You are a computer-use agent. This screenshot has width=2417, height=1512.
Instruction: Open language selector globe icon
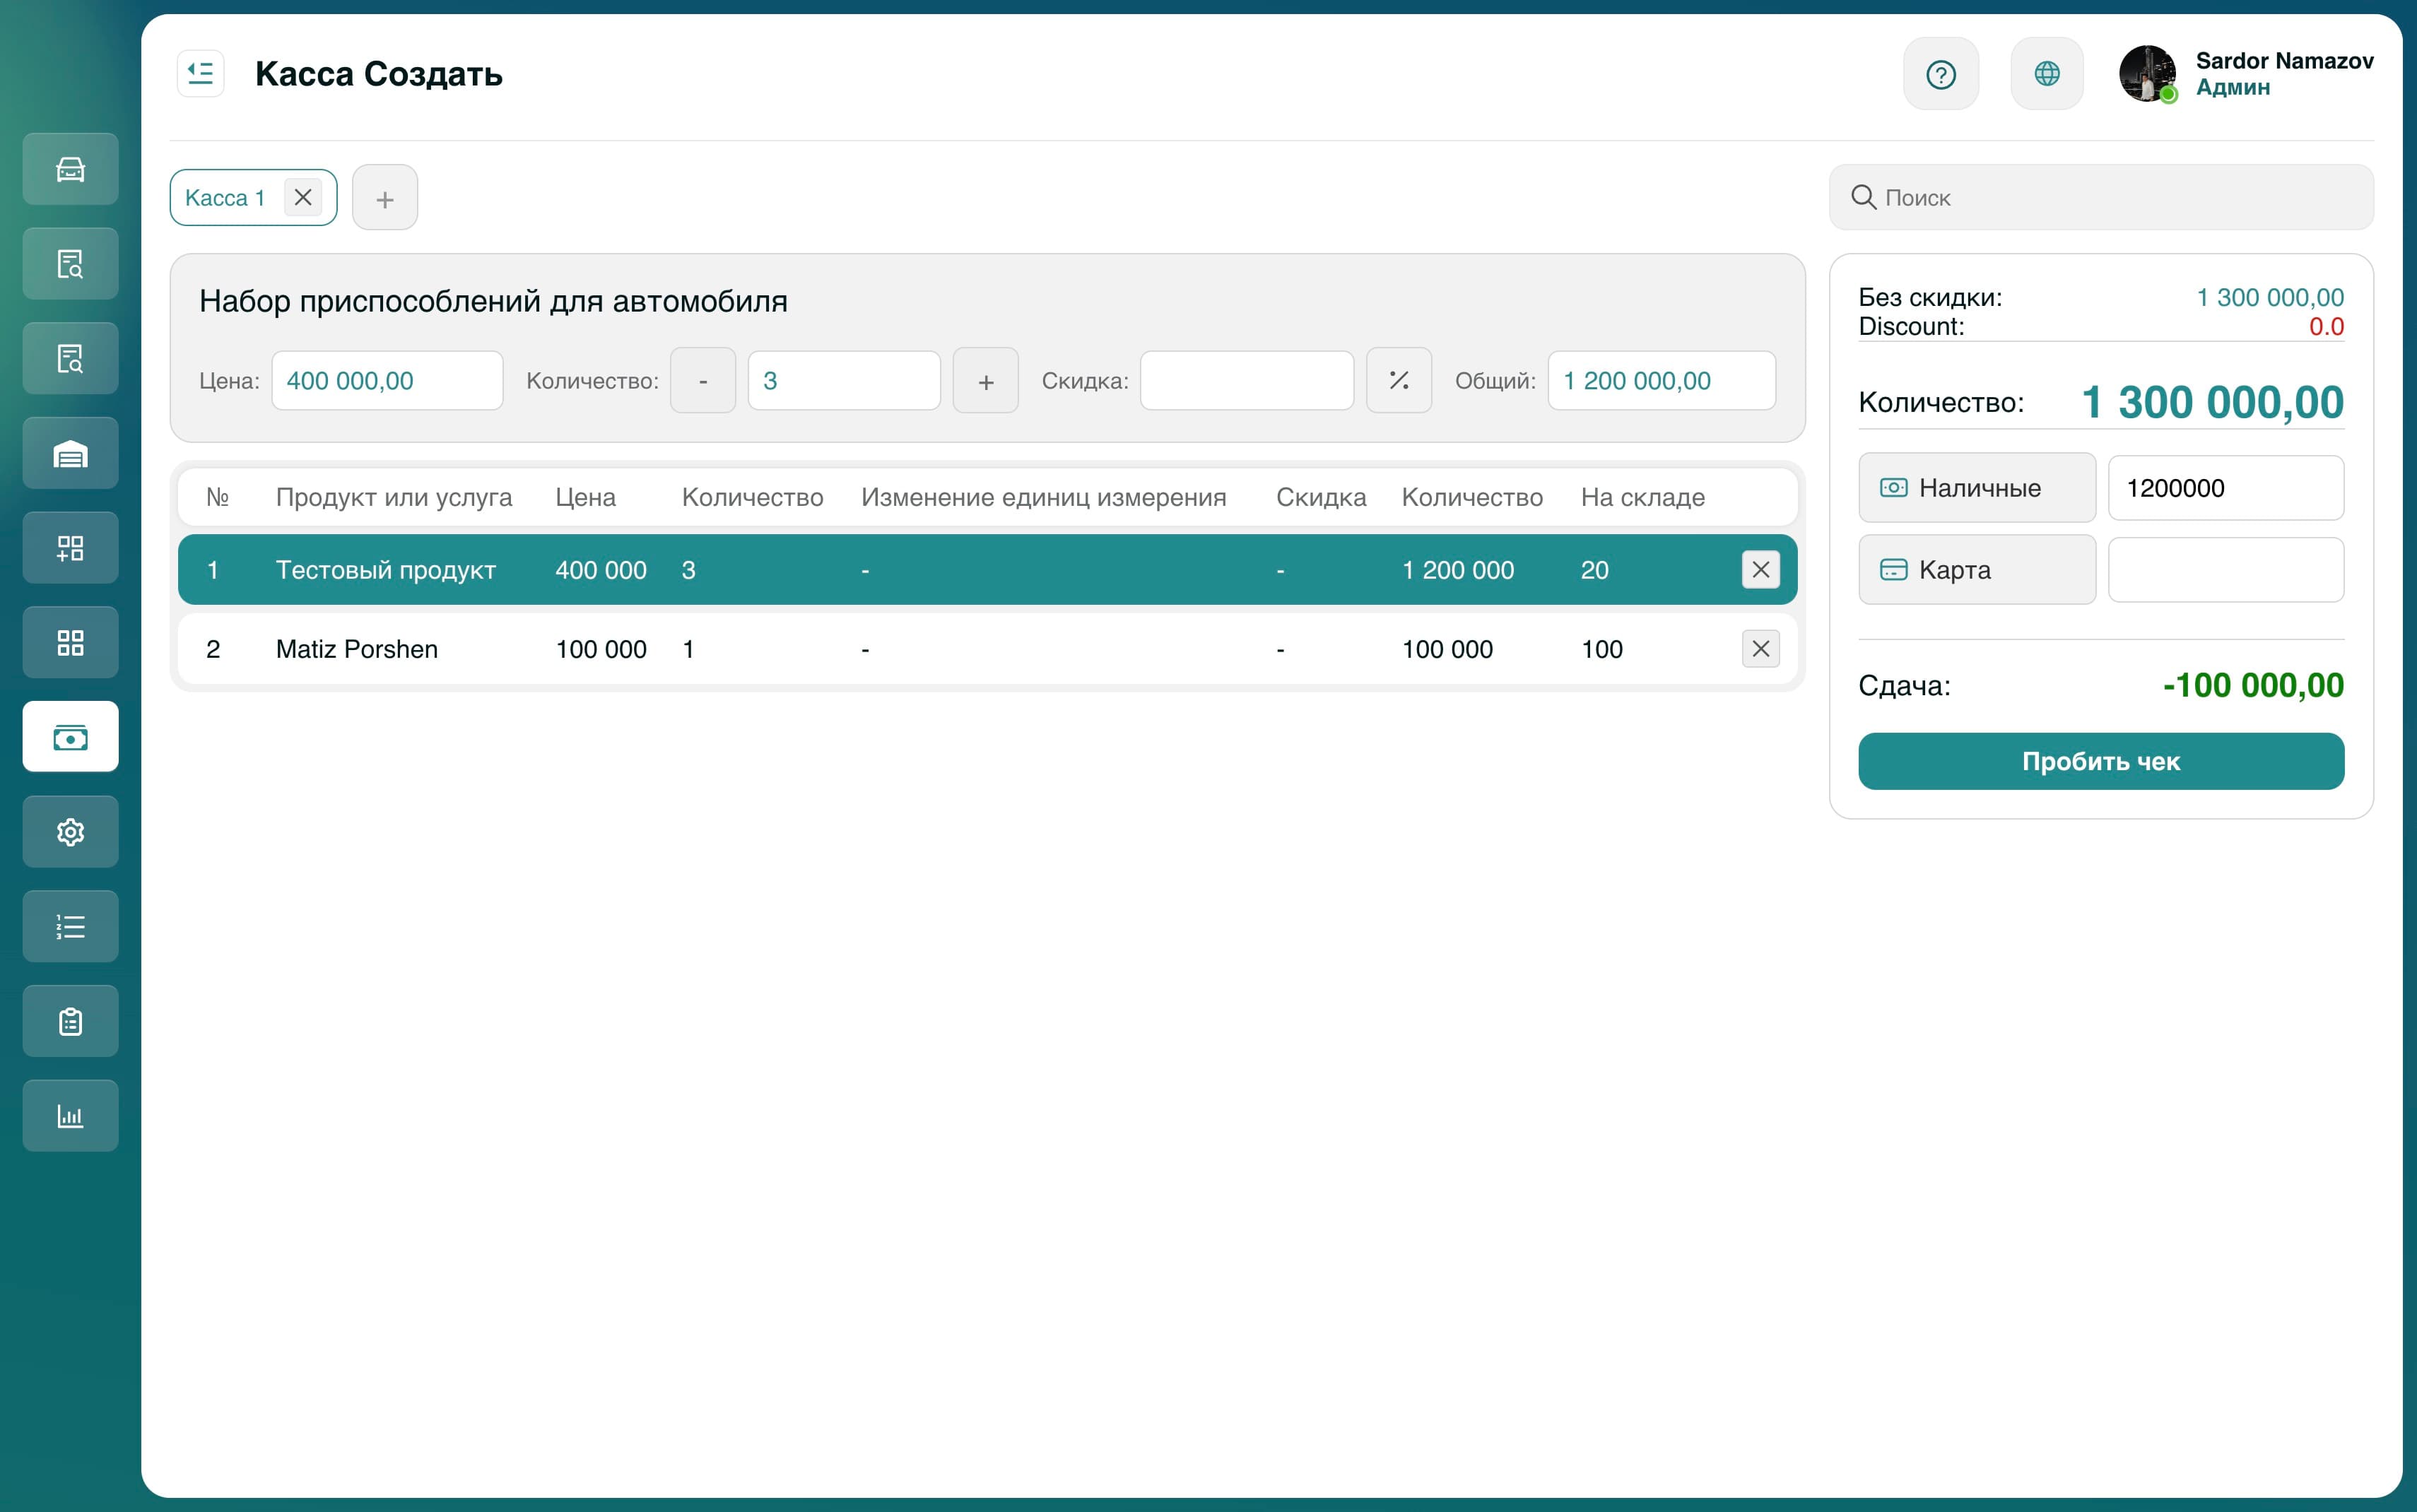pos(2046,74)
